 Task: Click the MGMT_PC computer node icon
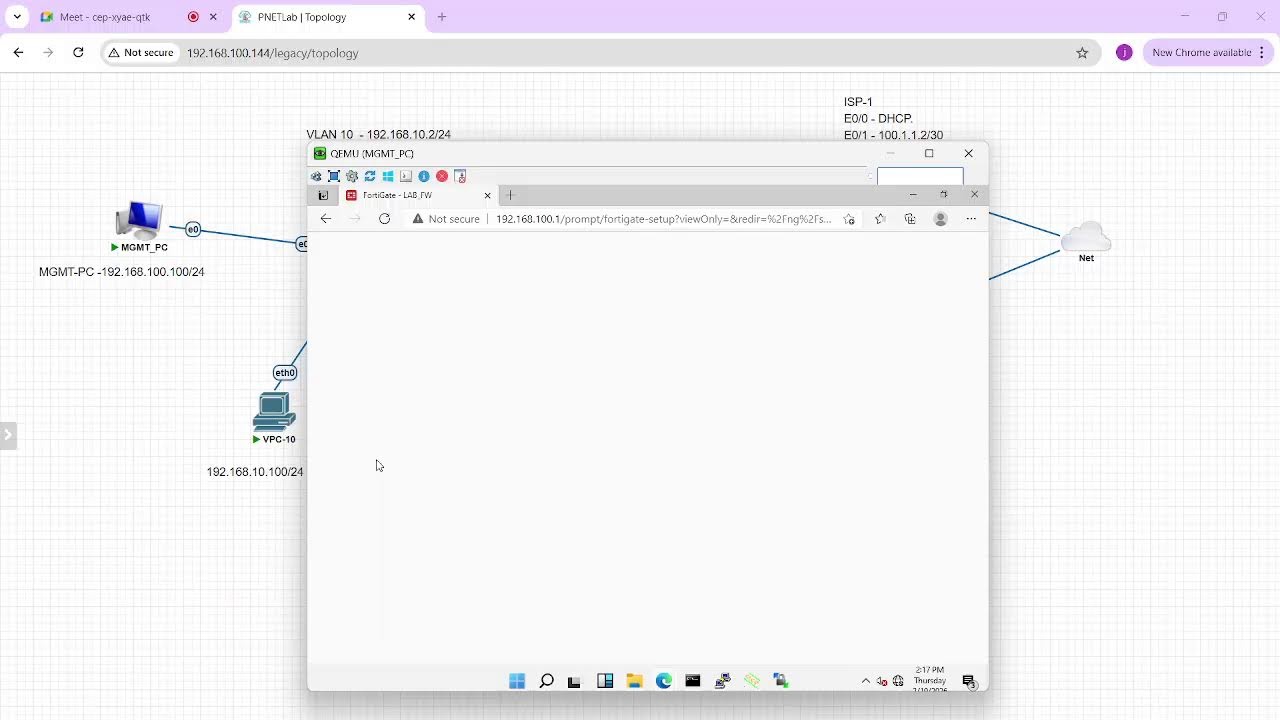click(139, 220)
